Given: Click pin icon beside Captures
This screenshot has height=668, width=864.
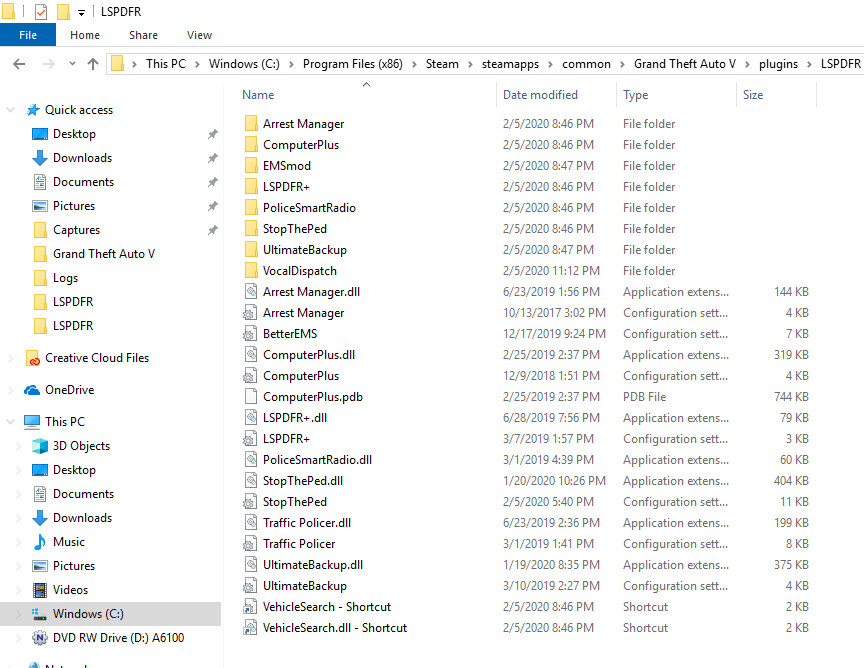Looking at the screenshot, I should tap(212, 230).
